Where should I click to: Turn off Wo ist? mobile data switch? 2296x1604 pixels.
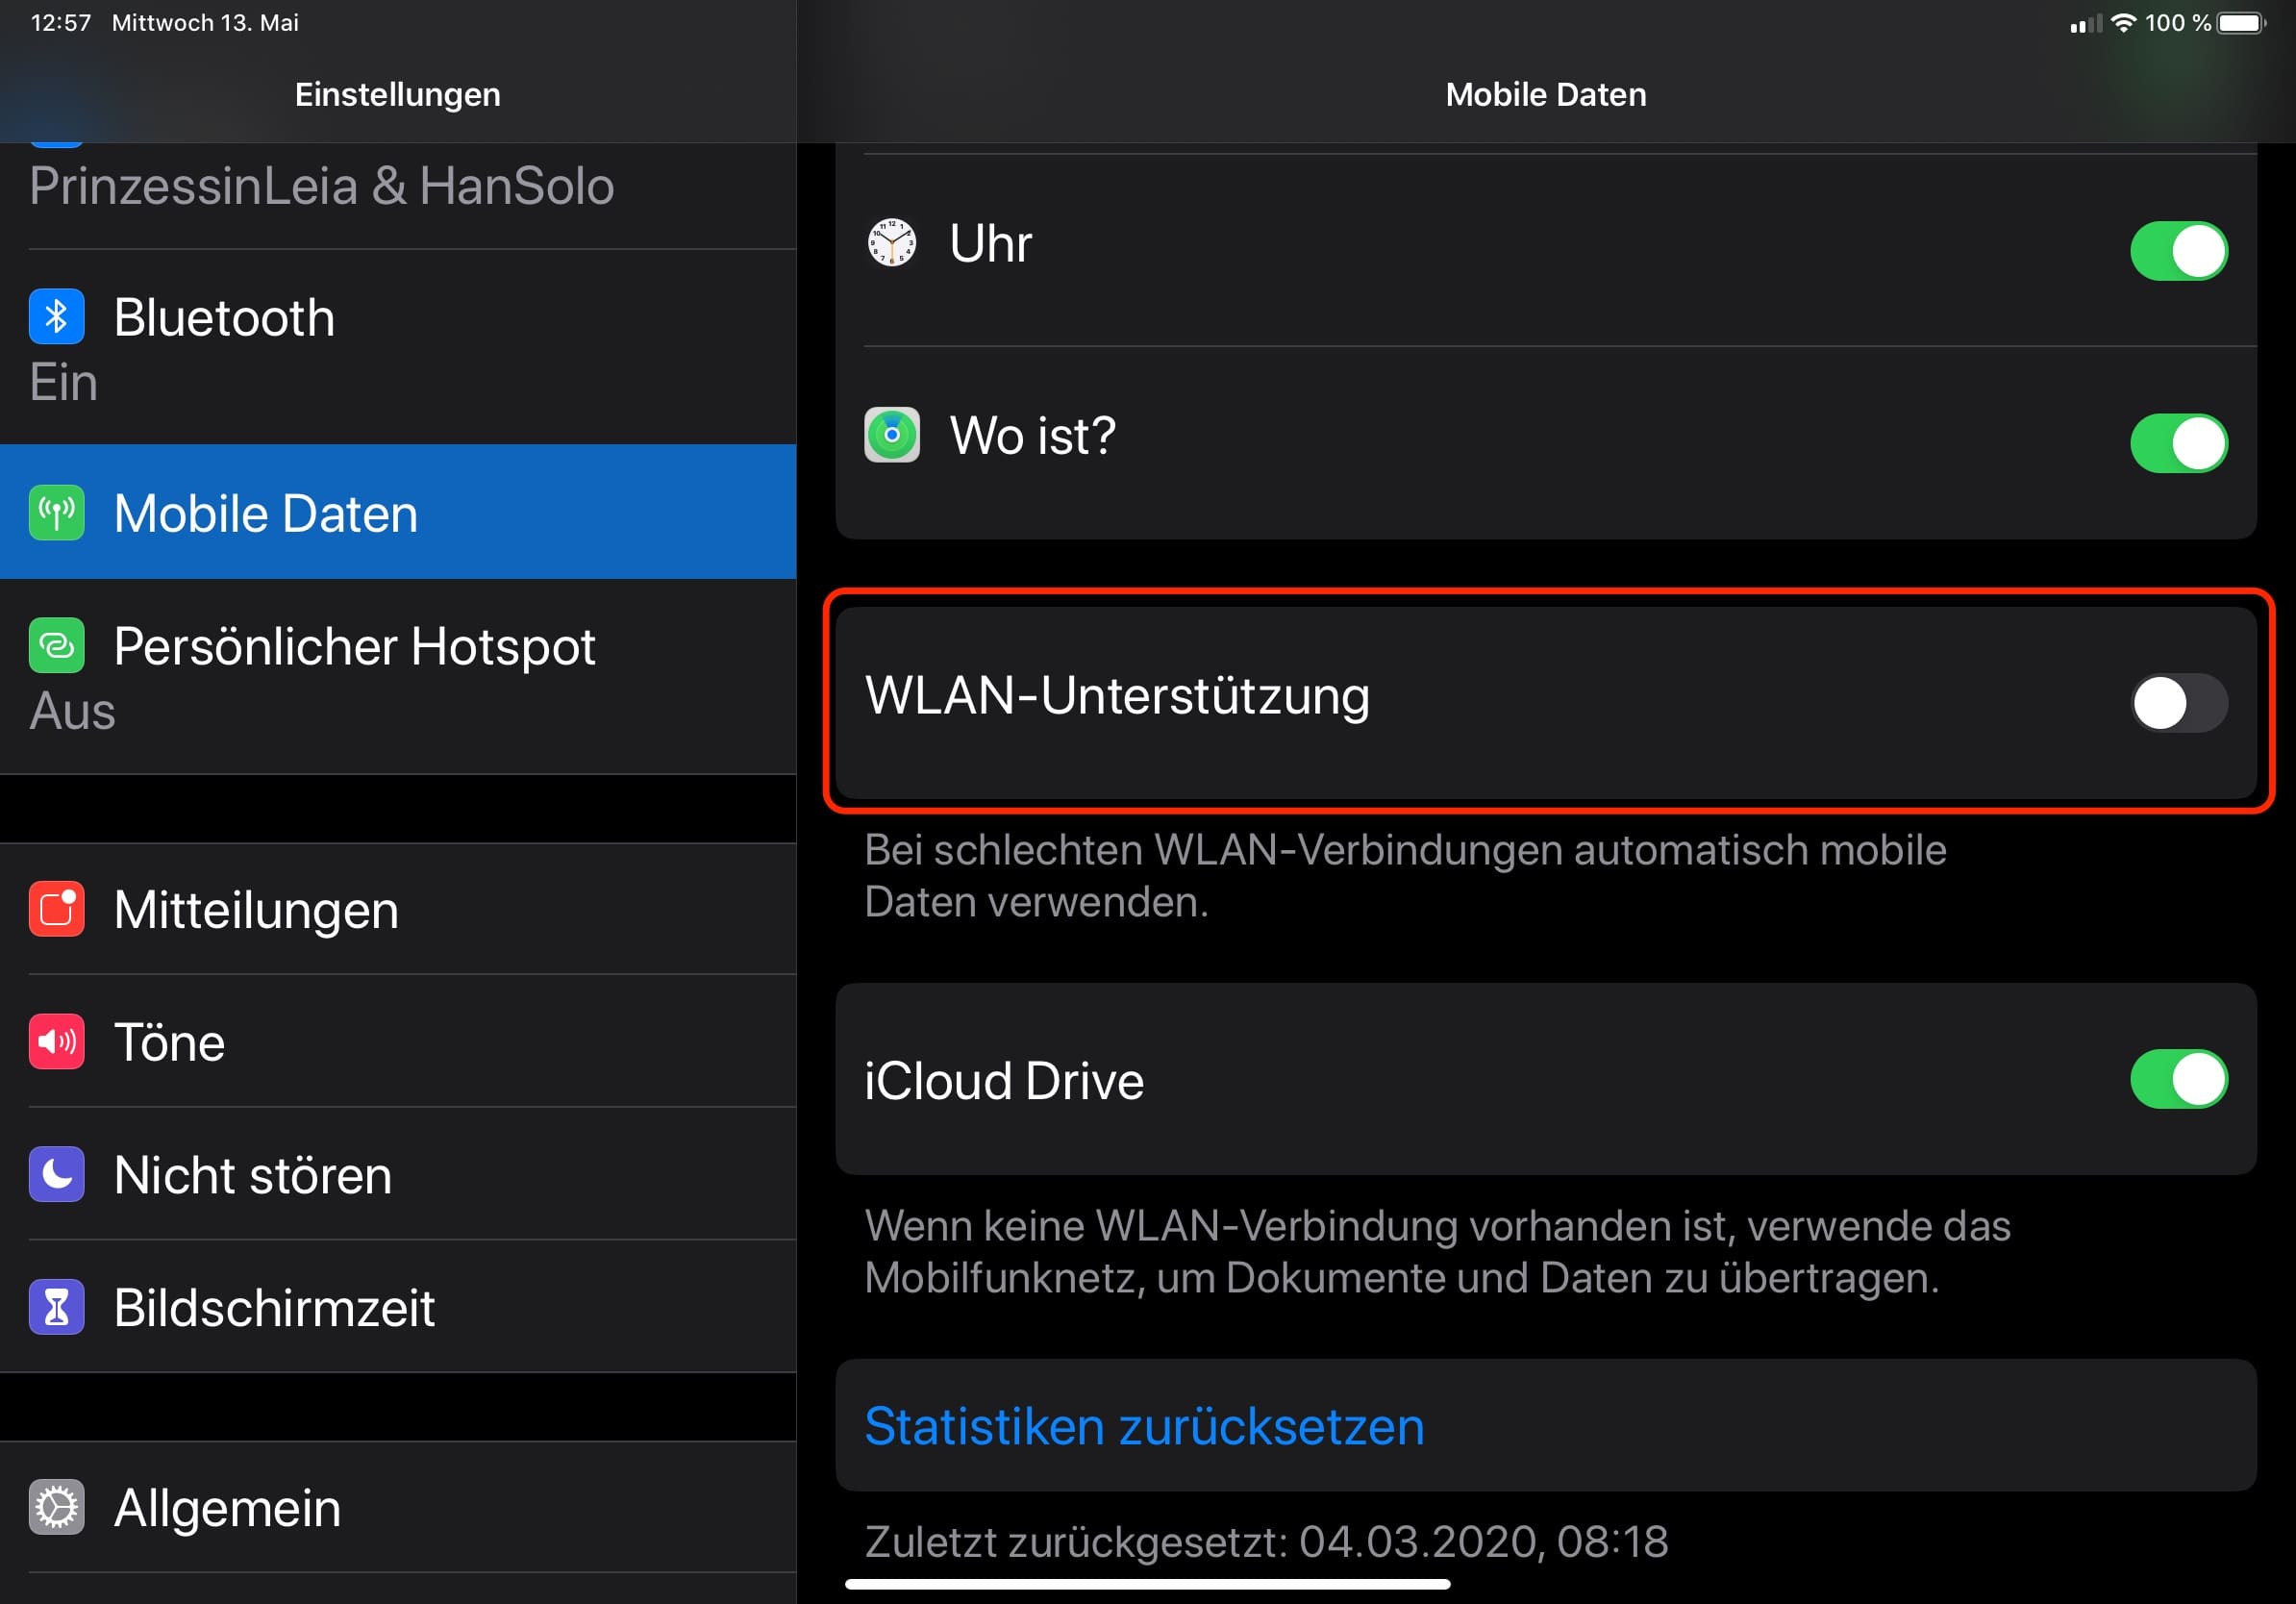pyautogui.click(x=2178, y=443)
